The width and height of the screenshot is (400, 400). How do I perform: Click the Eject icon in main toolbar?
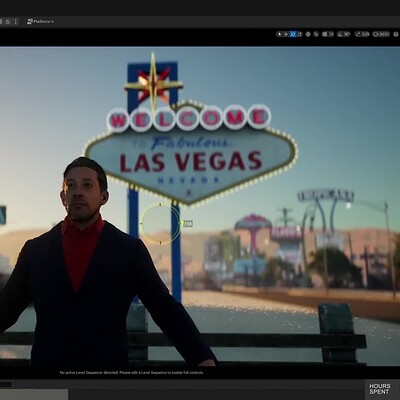coord(8,22)
